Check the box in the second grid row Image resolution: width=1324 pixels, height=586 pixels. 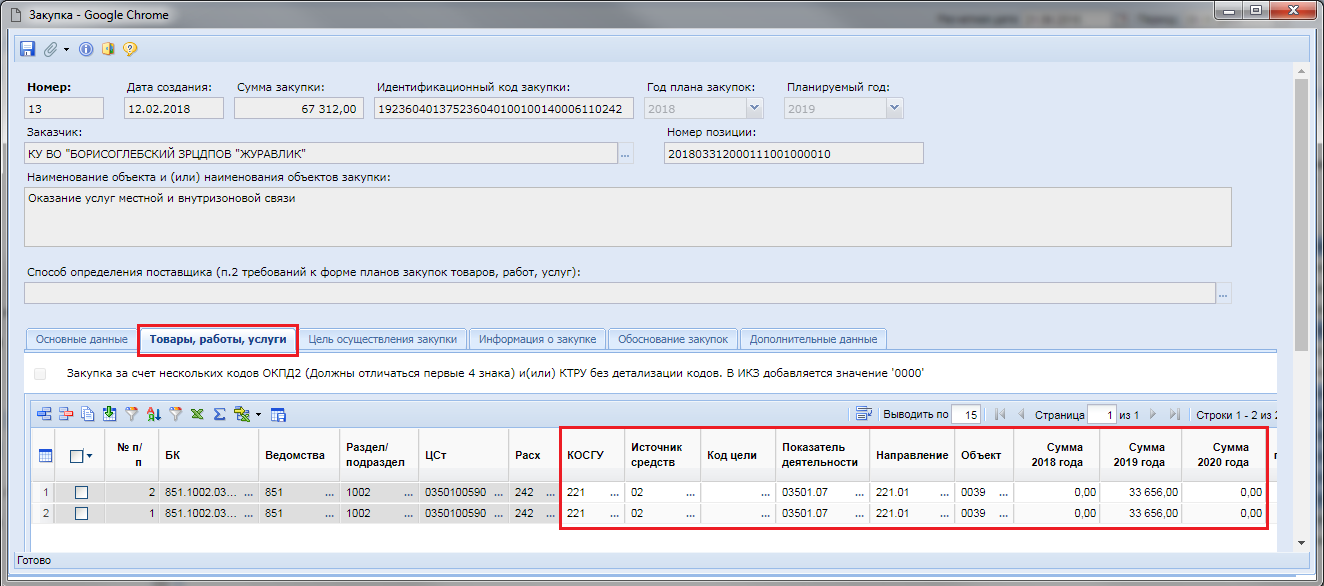[82, 513]
